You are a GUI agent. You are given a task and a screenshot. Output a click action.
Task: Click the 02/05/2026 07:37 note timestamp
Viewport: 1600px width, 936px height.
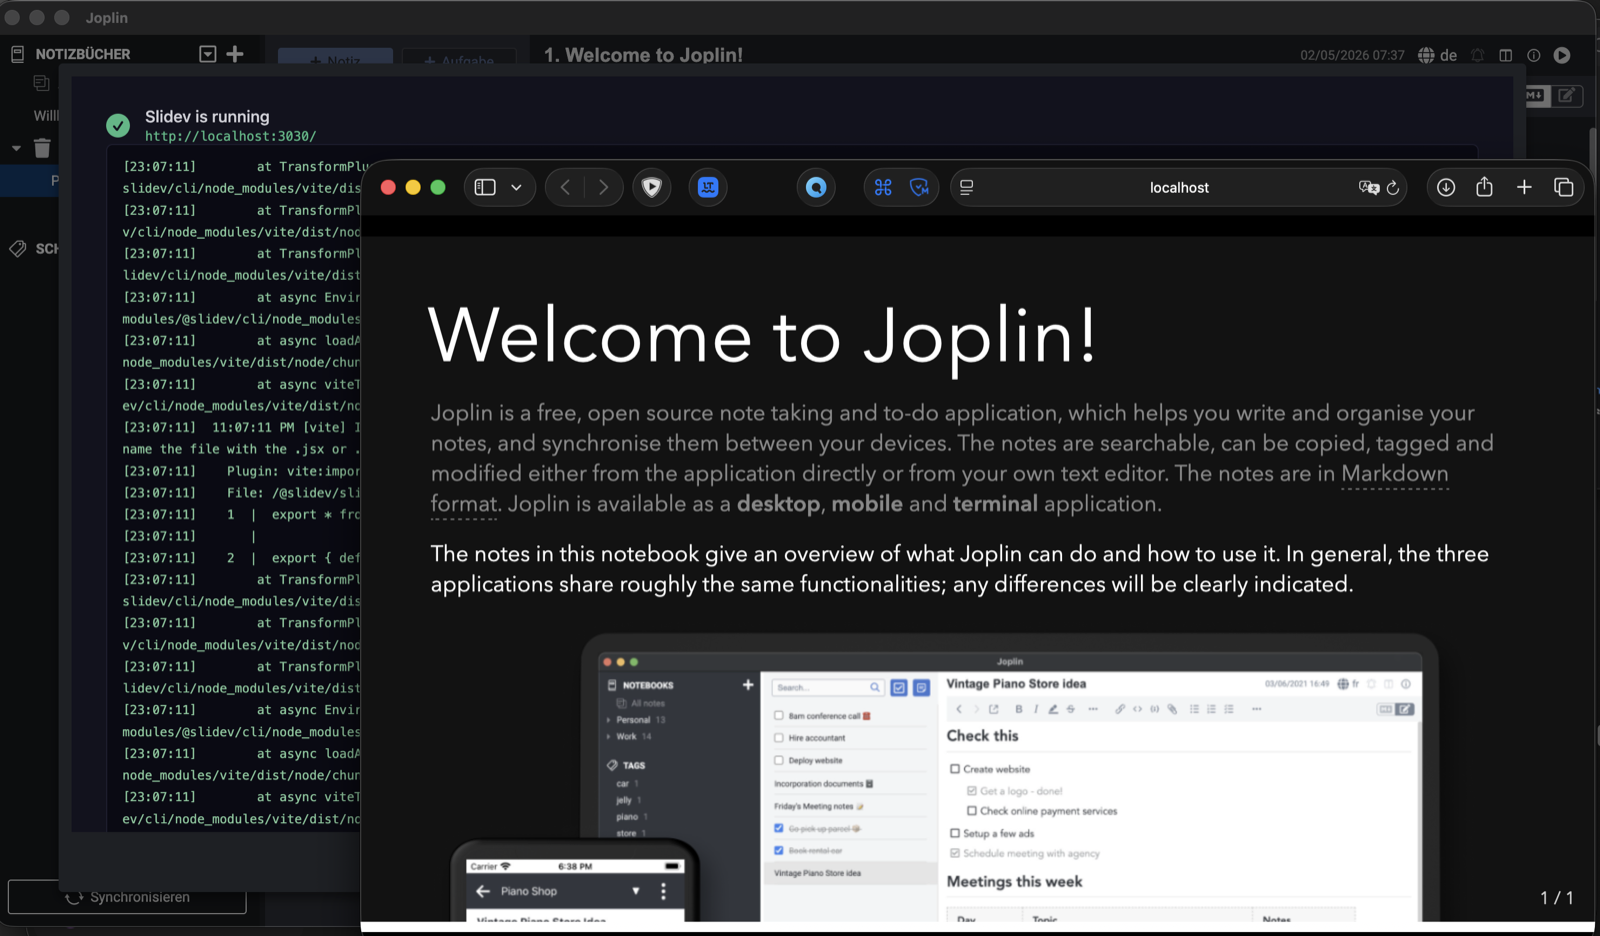1352,55
